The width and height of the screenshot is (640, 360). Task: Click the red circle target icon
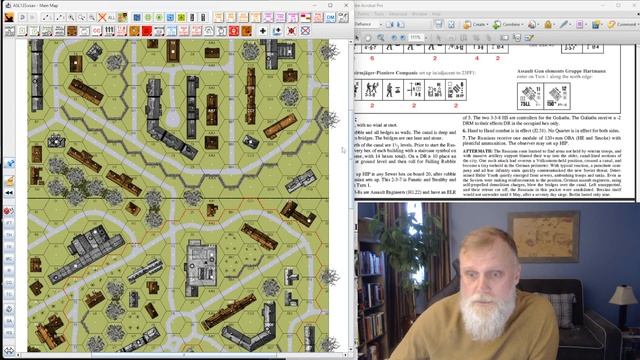click(x=234, y=31)
